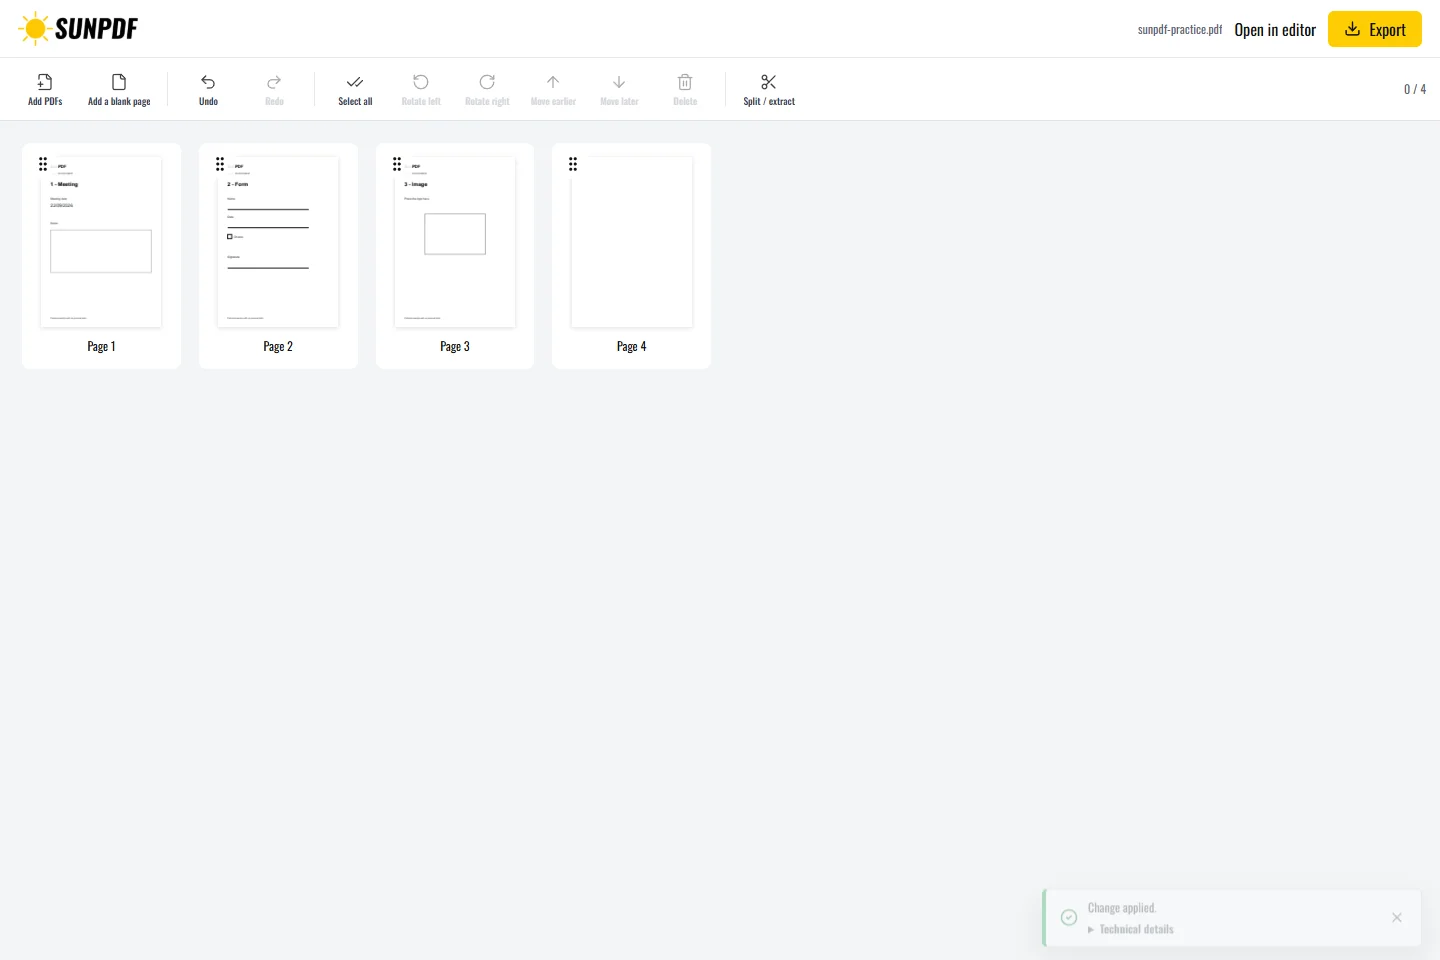Add a blank page
The width and height of the screenshot is (1440, 960).
click(119, 89)
